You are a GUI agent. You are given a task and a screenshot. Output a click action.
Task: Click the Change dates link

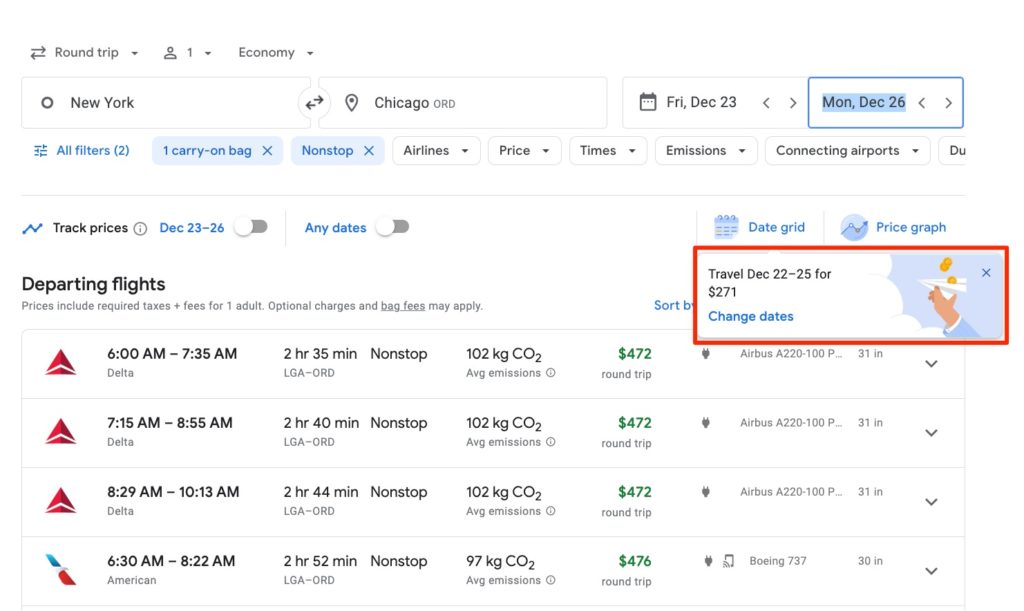(750, 317)
